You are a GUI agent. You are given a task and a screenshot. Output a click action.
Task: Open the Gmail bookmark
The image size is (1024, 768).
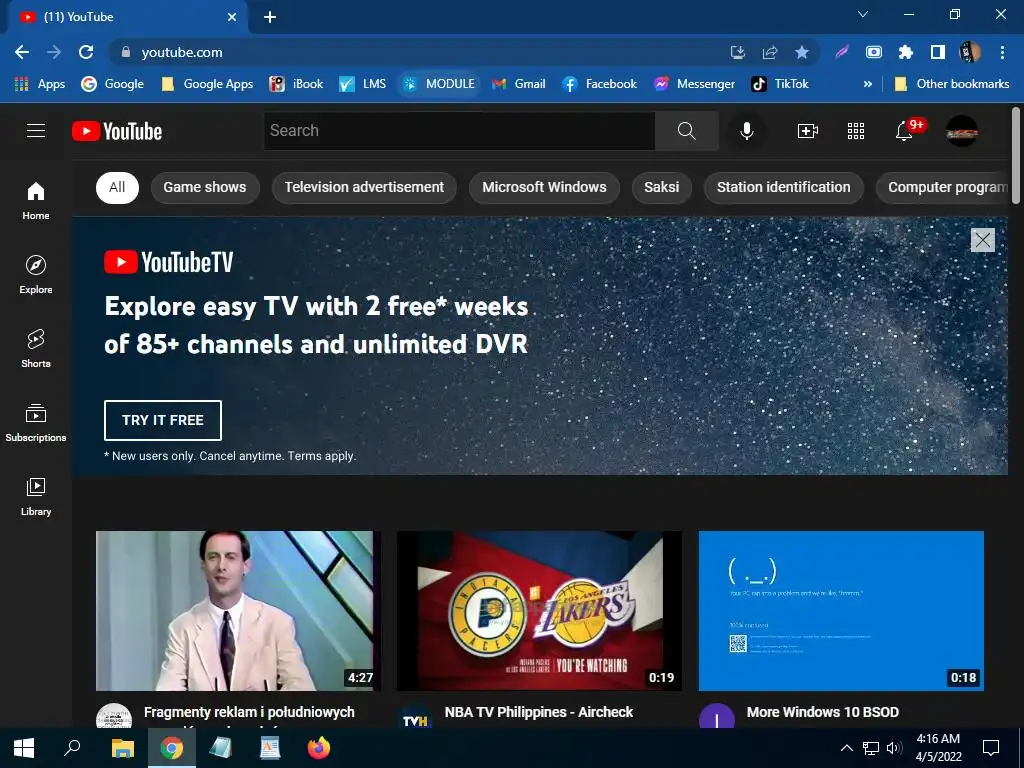519,84
